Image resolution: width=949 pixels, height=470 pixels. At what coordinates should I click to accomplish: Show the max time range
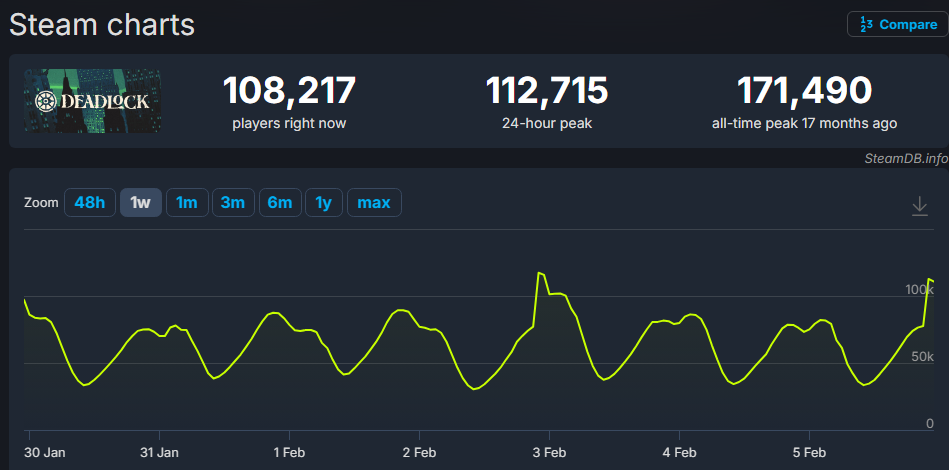(374, 203)
